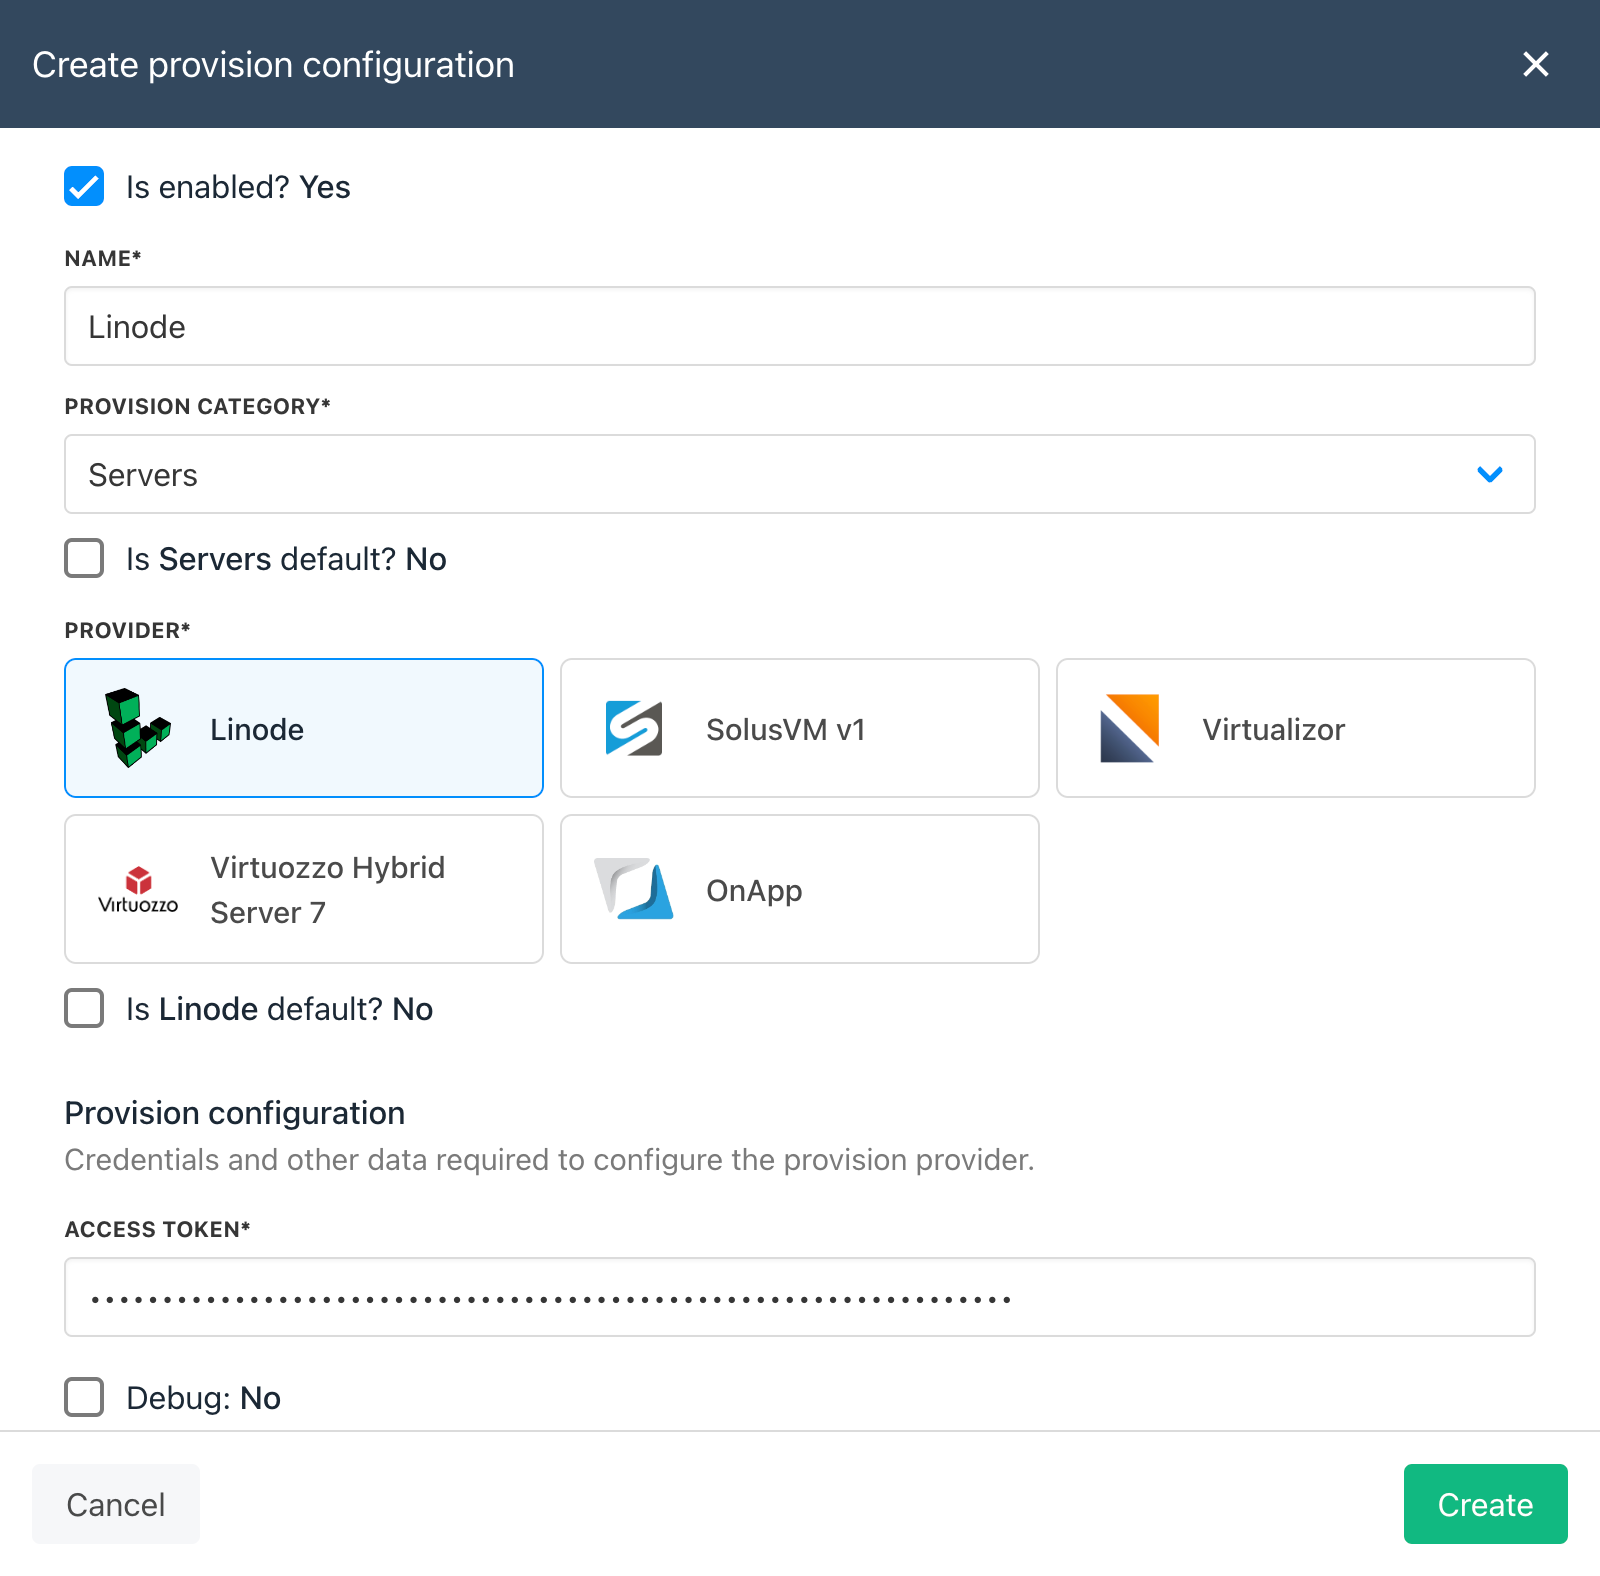This screenshot has height=1576, width=1600.
Task: Click the Virtualizor logo icon
Action: [1130, 728]
